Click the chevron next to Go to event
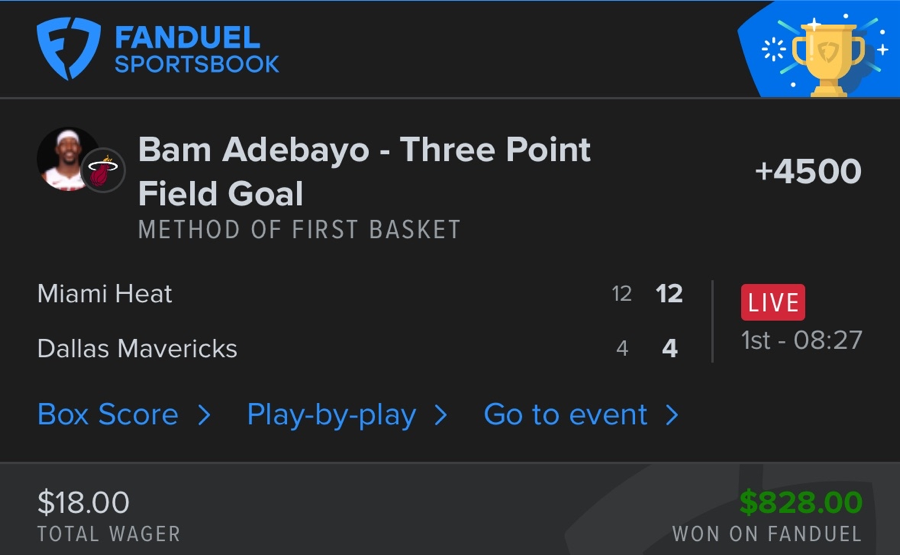Viewport: 900px width, 555px height. click(x=672, y=415)
